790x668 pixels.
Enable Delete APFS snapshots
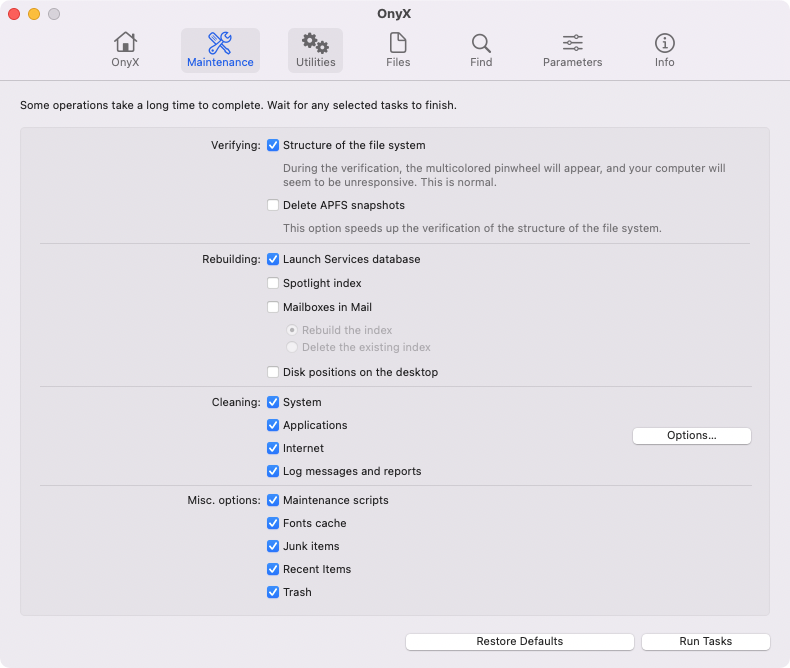[x=273, y=205]
